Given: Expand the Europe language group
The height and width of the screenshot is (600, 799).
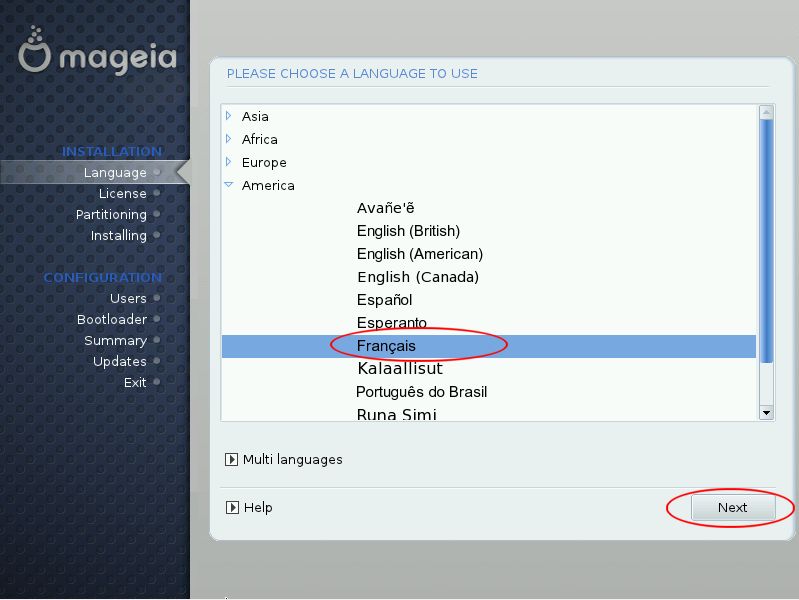Looking at the screenshot, I should pos(228,162).
